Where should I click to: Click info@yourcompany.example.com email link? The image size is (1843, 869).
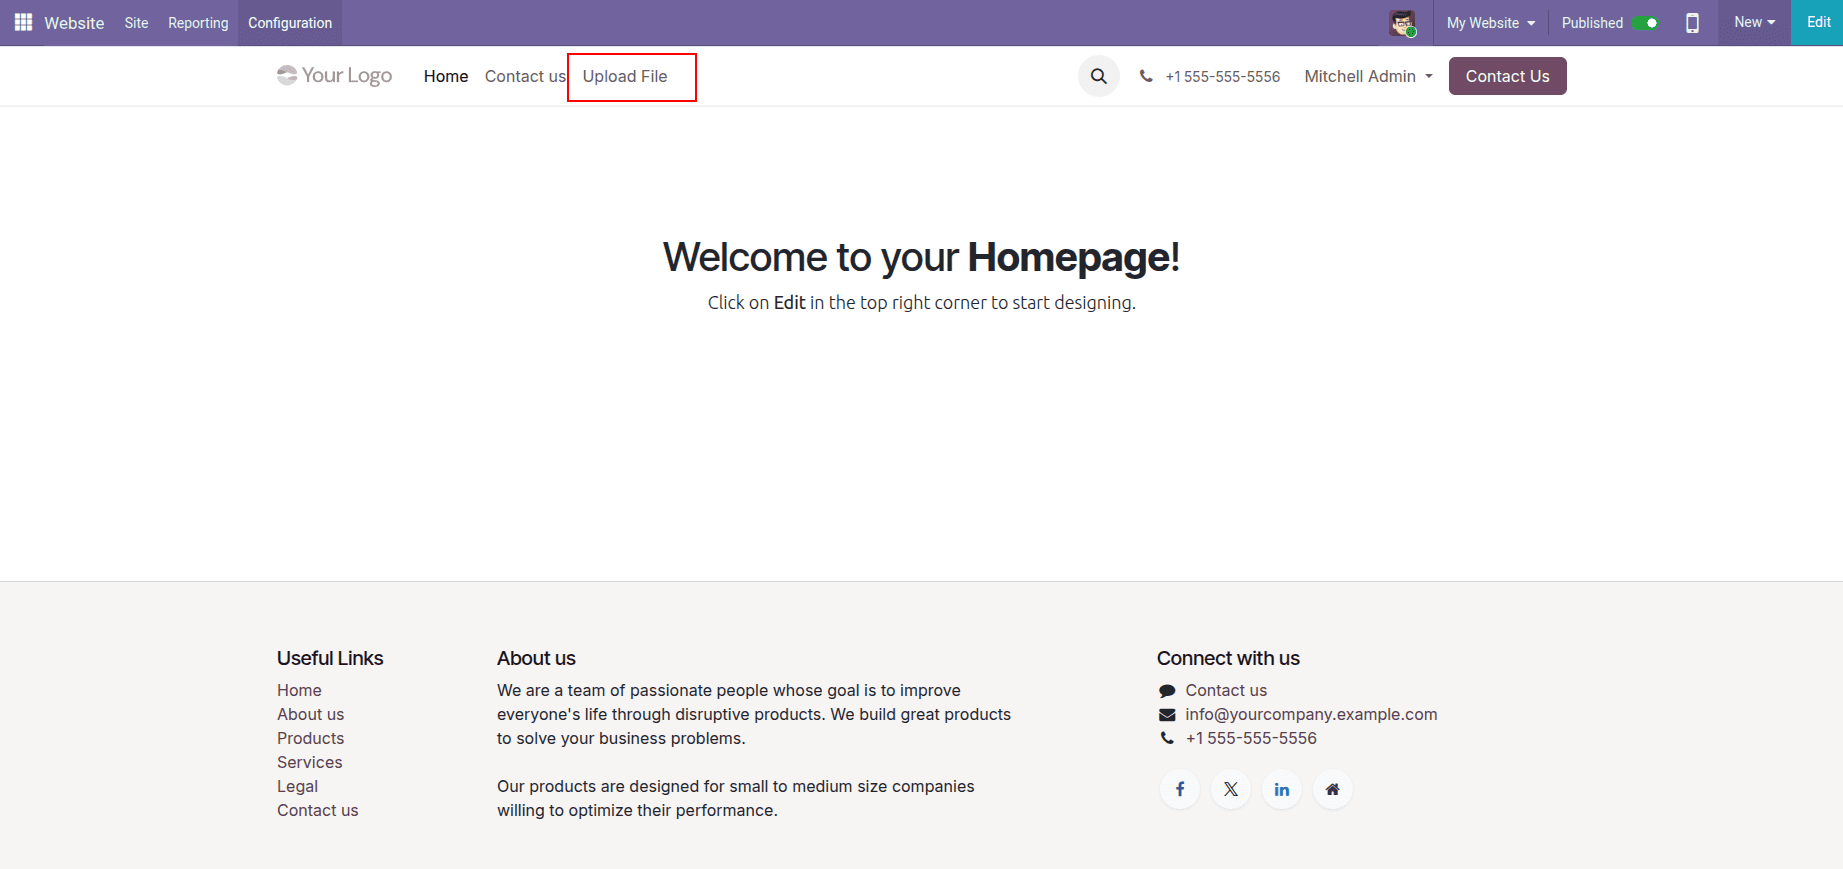(1311, 714)
